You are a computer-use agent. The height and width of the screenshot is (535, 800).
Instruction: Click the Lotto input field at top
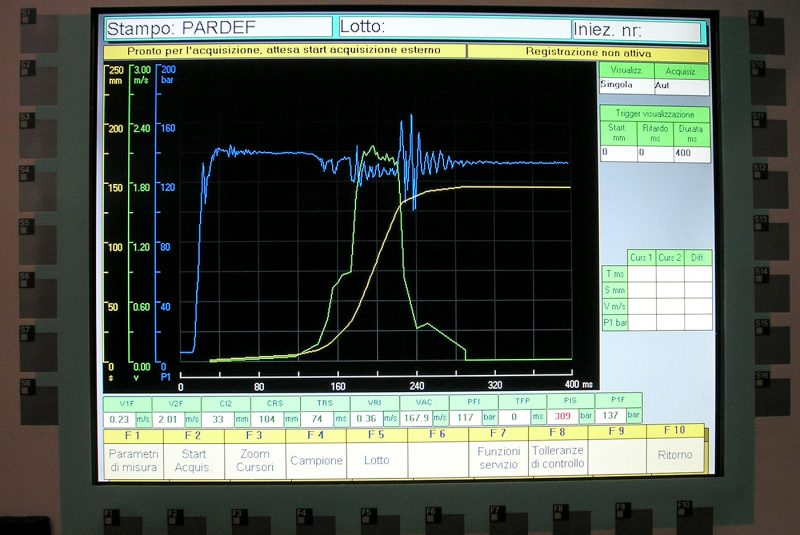(x=451, y=28)
